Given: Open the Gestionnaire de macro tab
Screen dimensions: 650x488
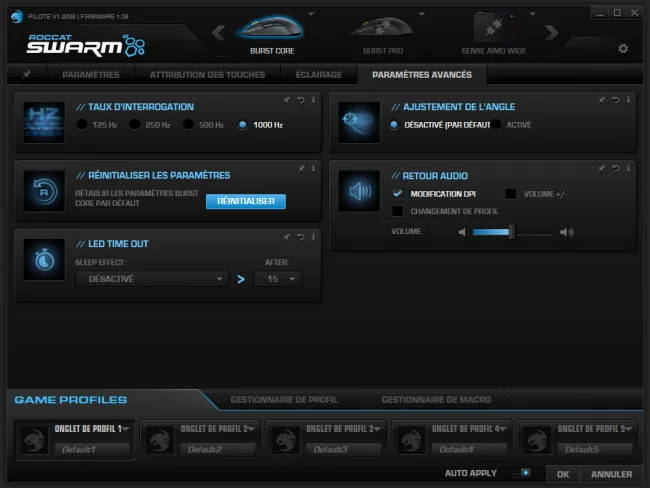Looking at the screenshot, I should [x=436, y=400].
